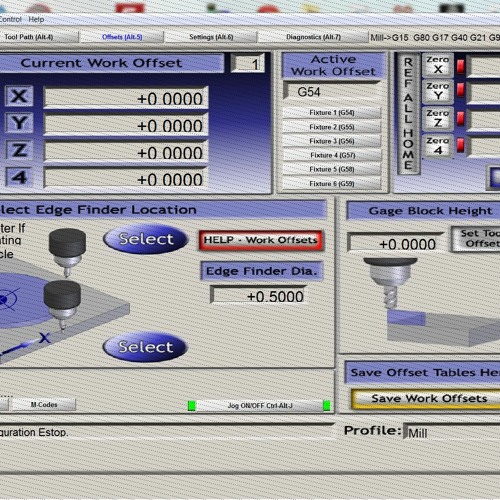Switch to the Offsets (Alt-5) tab
Screen dimensions: 500x500
tap(122, 37)
